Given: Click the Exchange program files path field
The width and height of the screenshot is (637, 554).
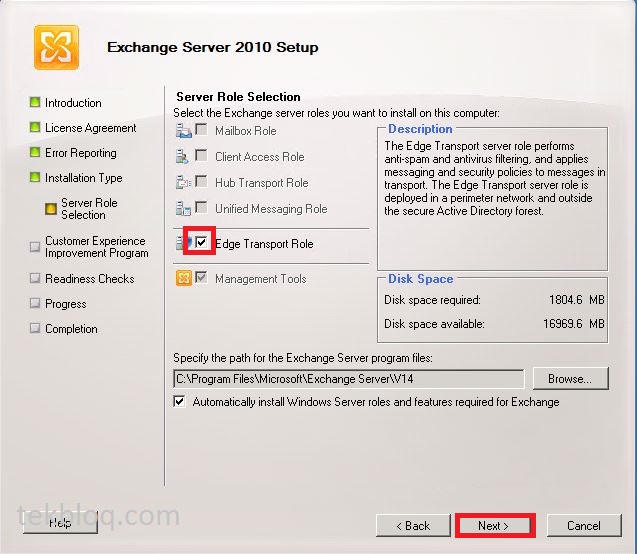Looking at the screenshot, I should coord(349,379).
